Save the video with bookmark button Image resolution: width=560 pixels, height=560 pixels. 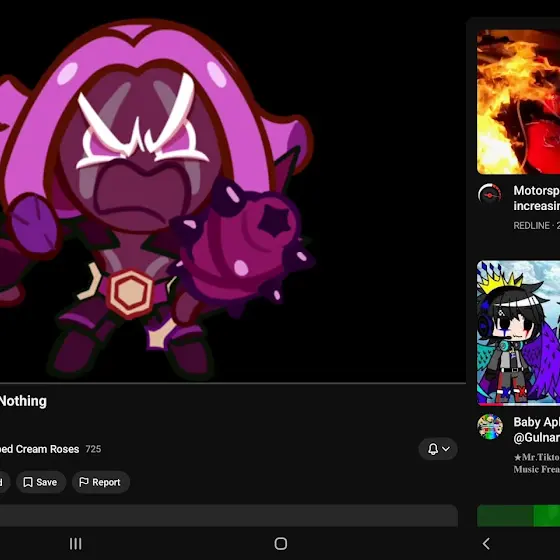(41, 482)
